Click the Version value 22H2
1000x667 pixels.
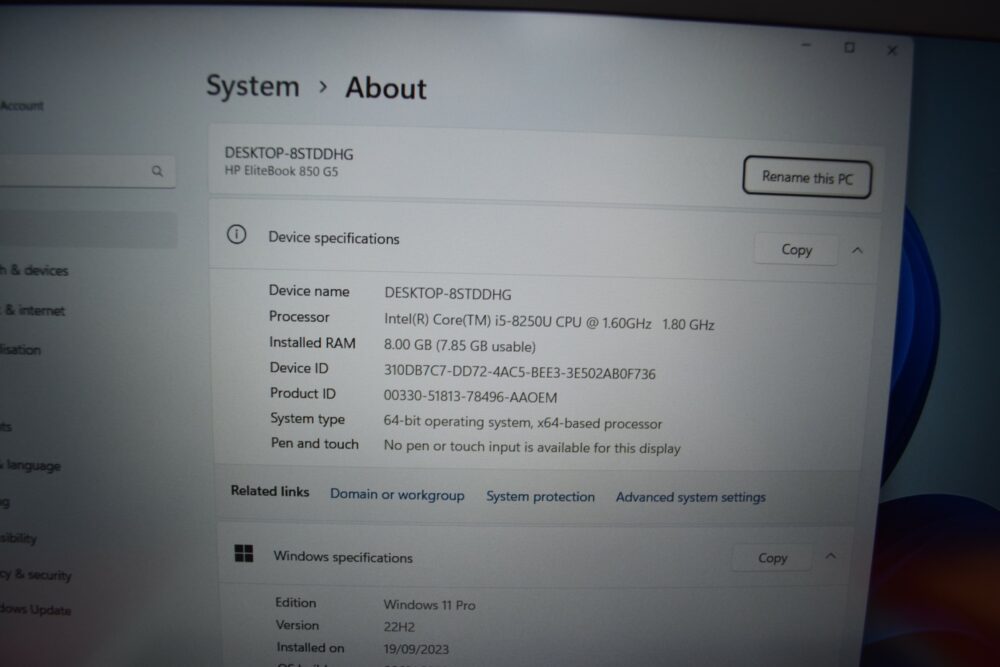399,627
